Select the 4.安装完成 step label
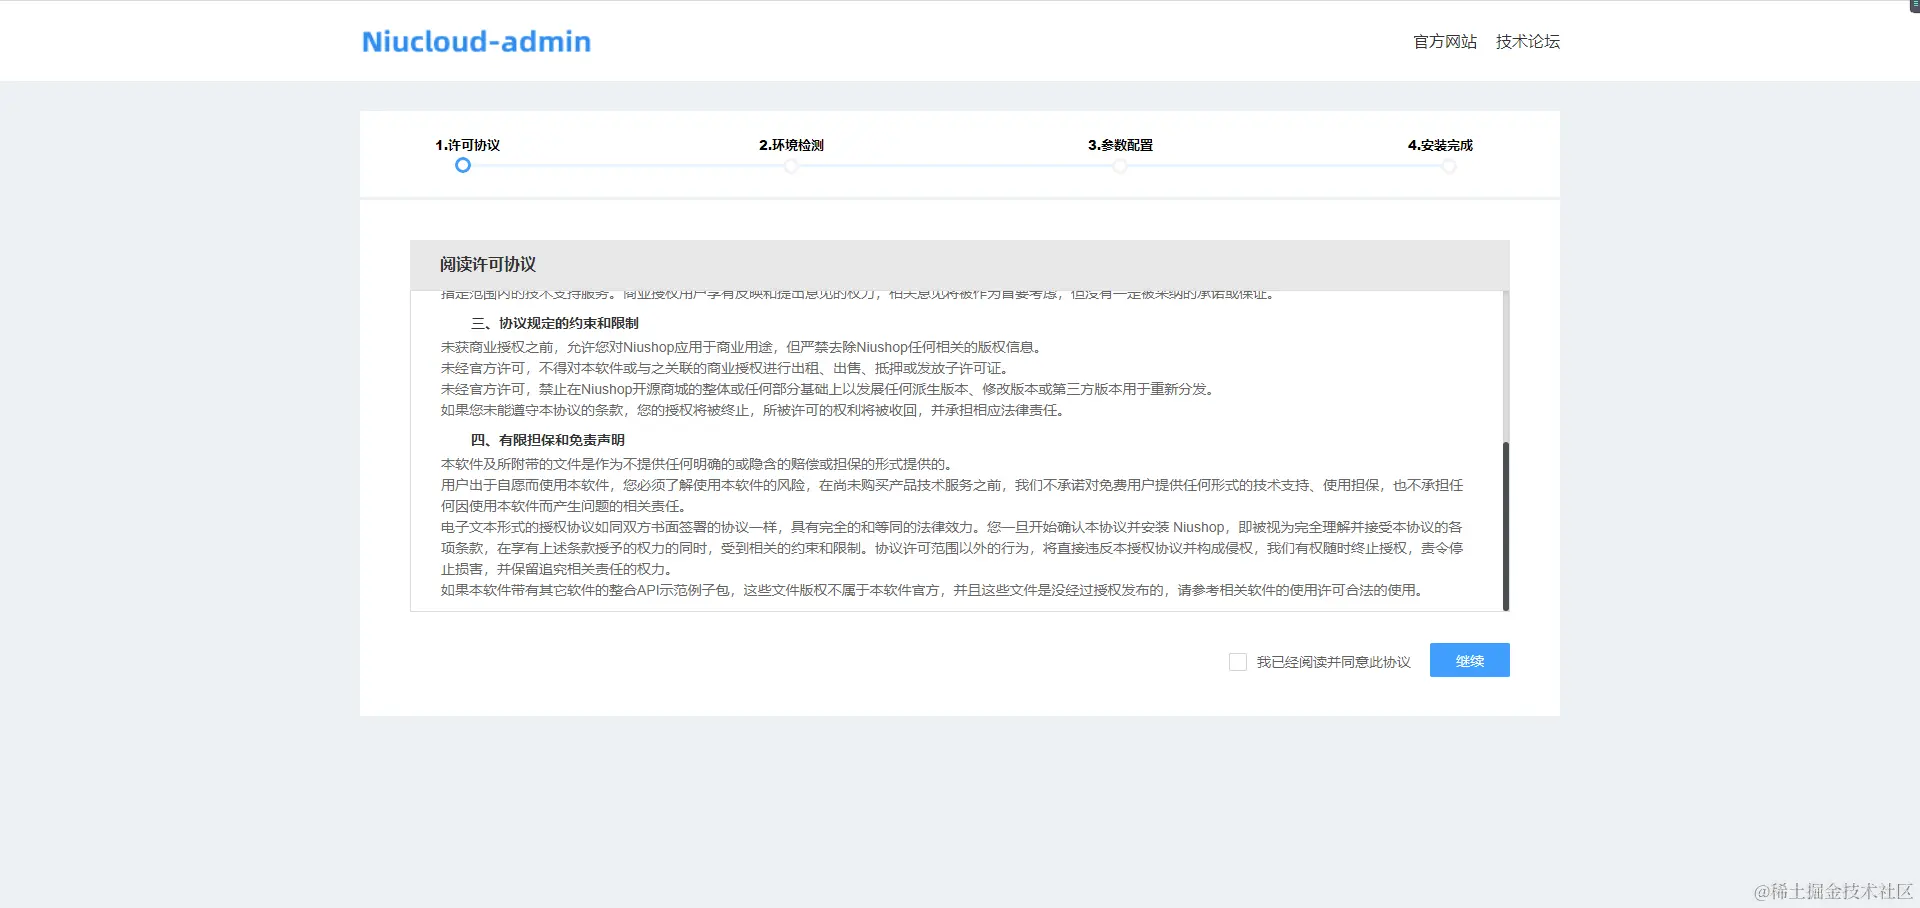The width and height of the screenshot is (1920, 908). pos(1438,145)
